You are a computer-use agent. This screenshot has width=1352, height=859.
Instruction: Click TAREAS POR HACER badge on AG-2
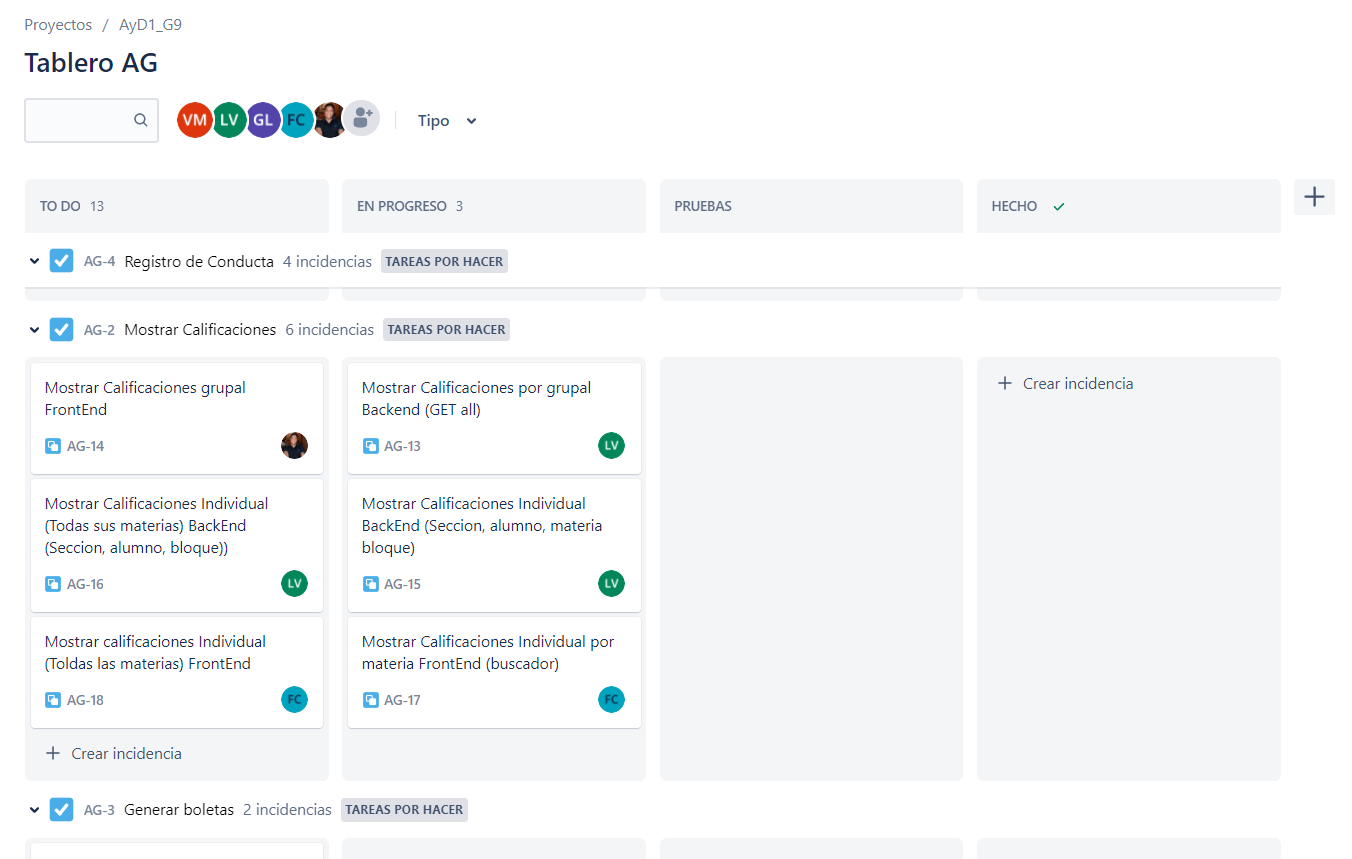pyautogui.click(x=446, y=329)
